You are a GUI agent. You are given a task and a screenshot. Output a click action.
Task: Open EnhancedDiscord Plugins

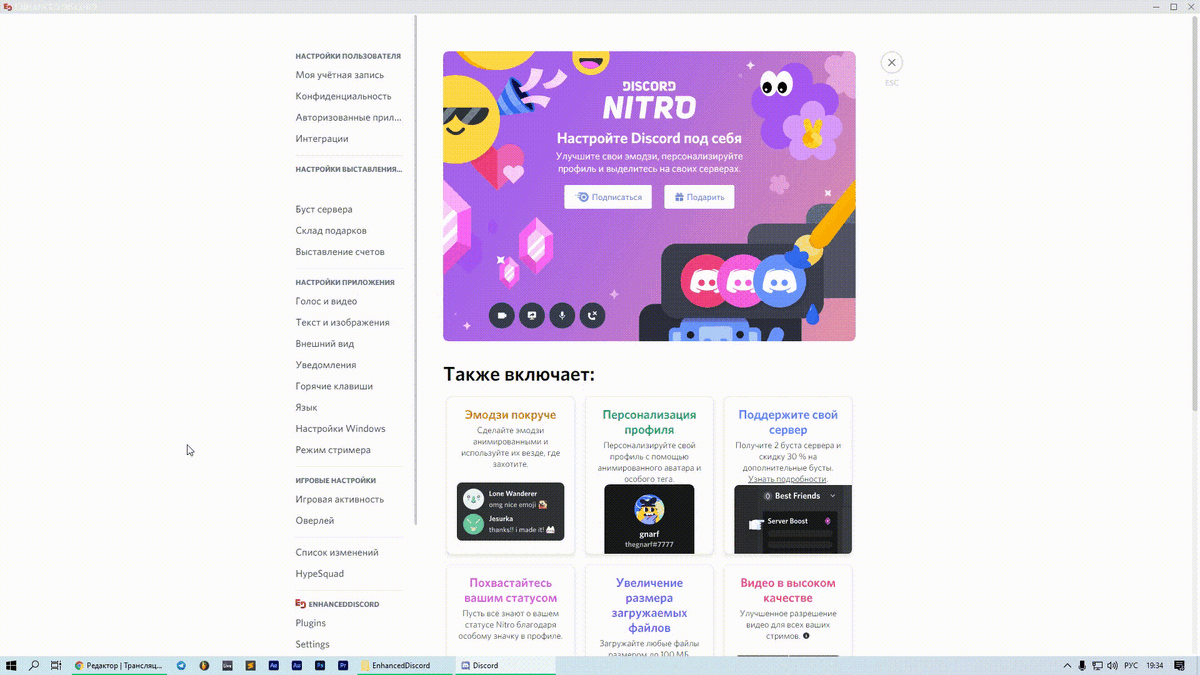point(311,623)
